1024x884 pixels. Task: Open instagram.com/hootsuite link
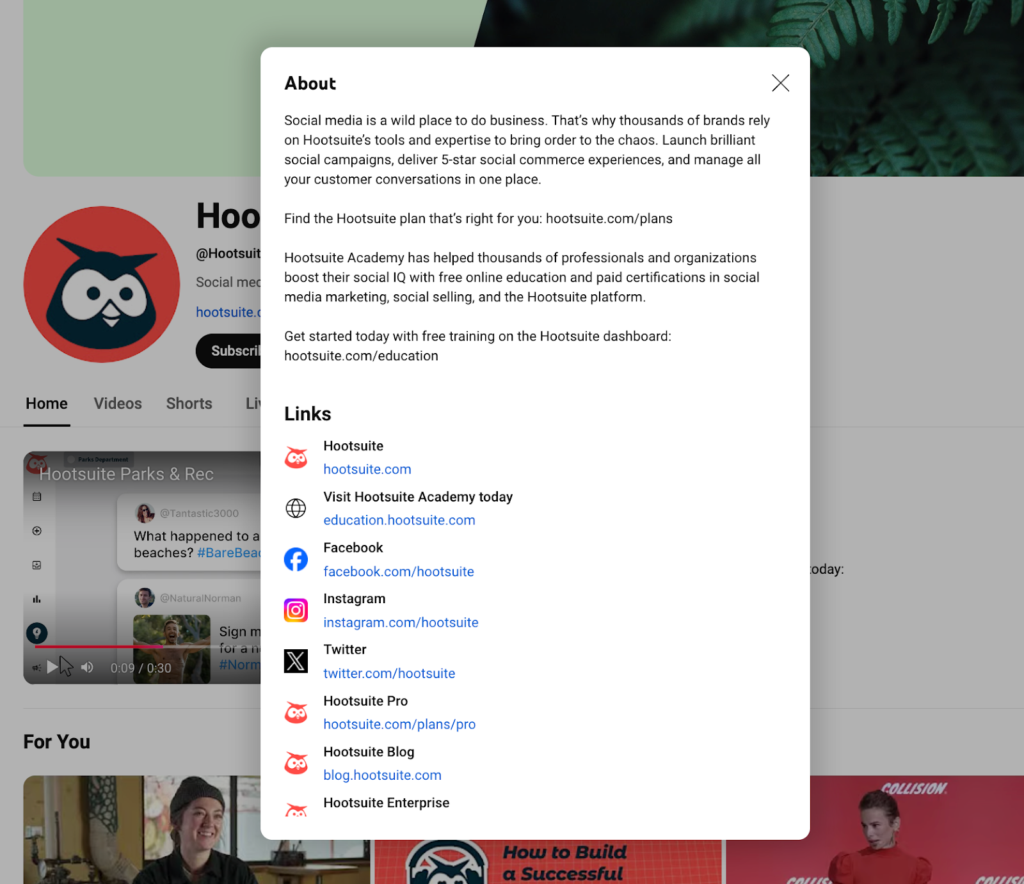coord(400,622)
